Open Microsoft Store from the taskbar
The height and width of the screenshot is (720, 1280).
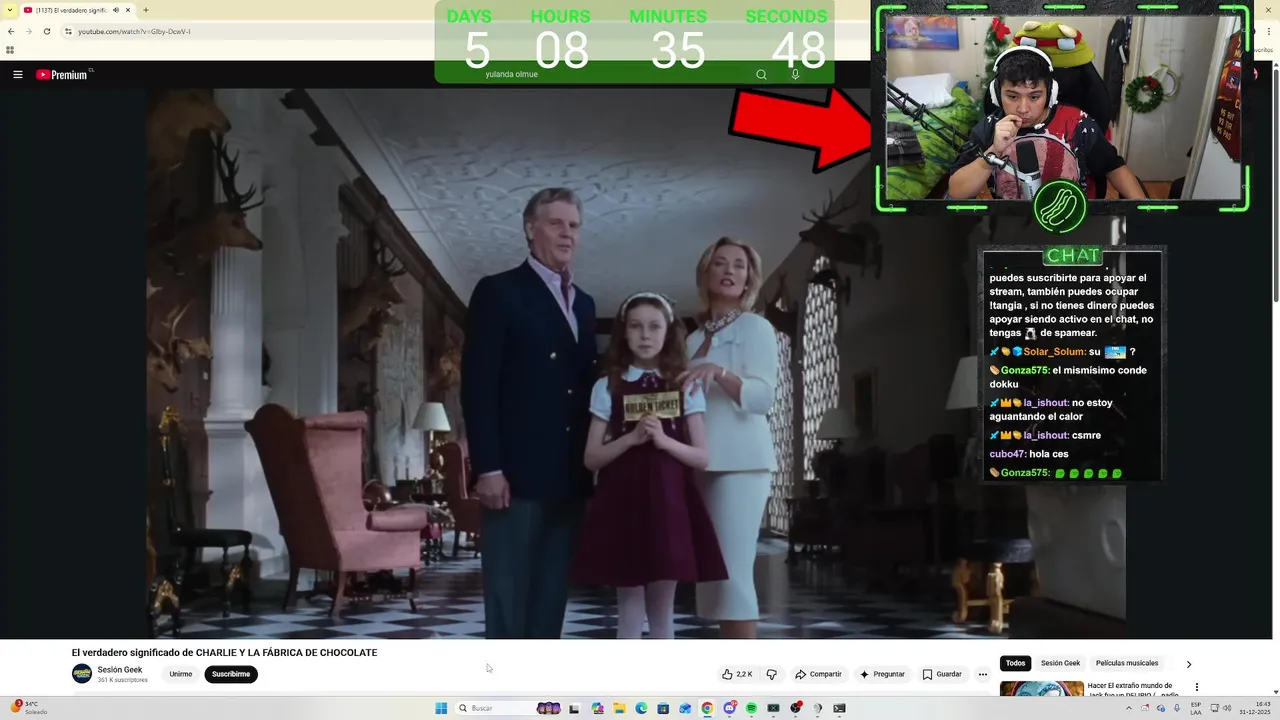[663, 708]
